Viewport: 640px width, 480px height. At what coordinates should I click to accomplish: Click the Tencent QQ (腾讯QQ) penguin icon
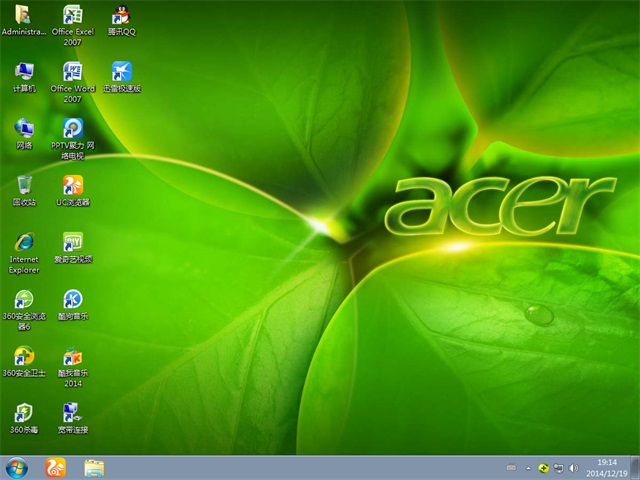pos(121,15)
